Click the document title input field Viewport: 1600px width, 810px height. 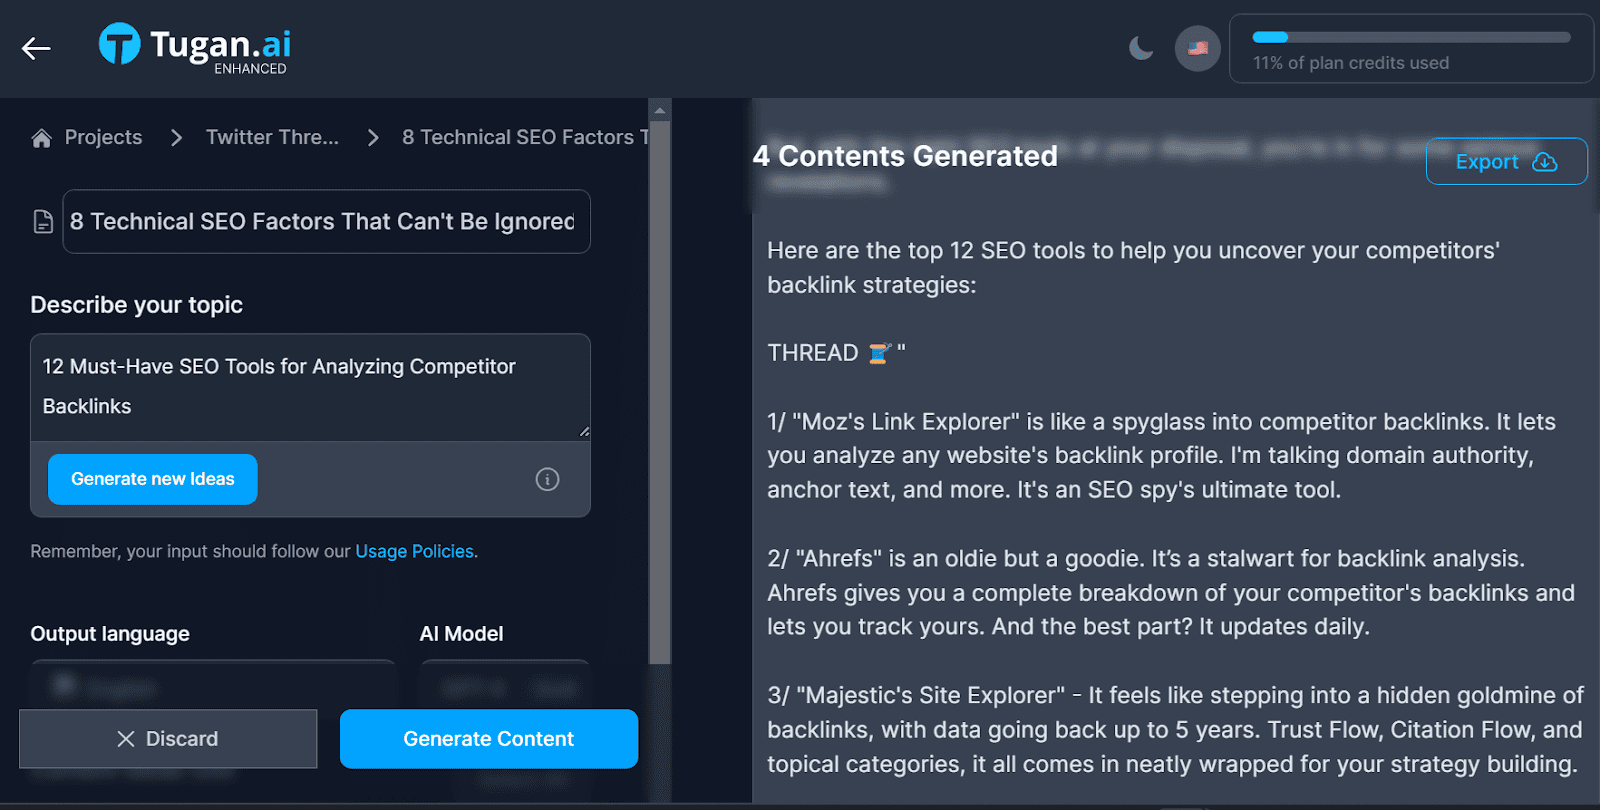pyautogui.click(x=326, y=221)
